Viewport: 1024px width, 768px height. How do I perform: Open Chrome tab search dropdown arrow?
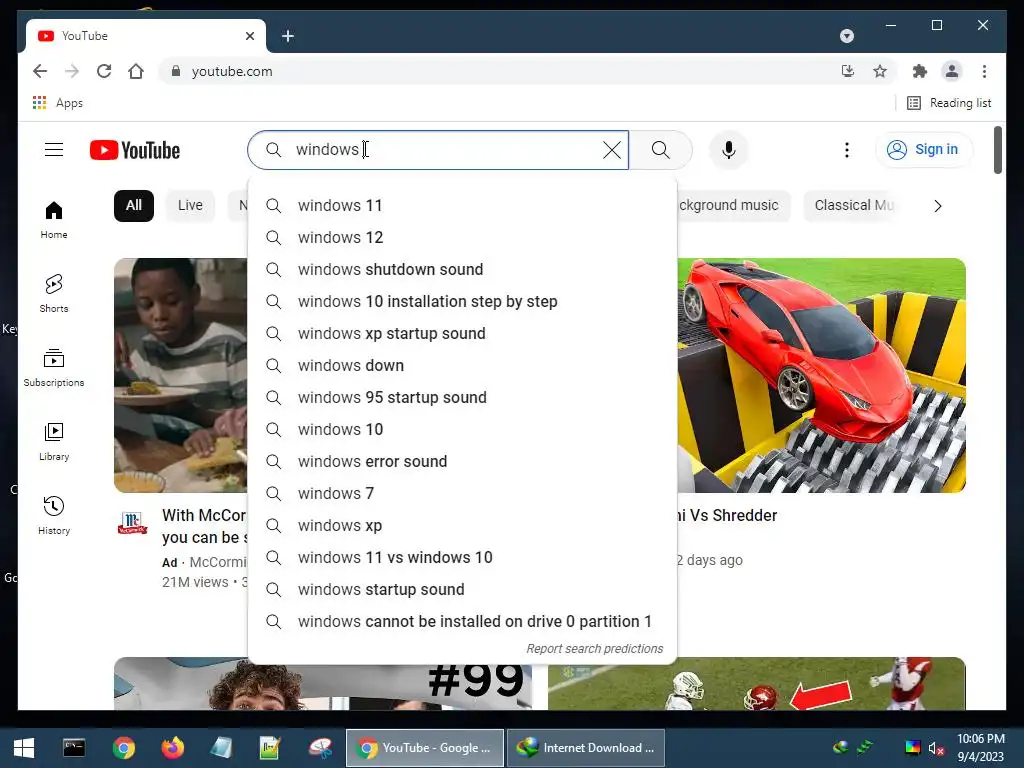pos(846,36)
